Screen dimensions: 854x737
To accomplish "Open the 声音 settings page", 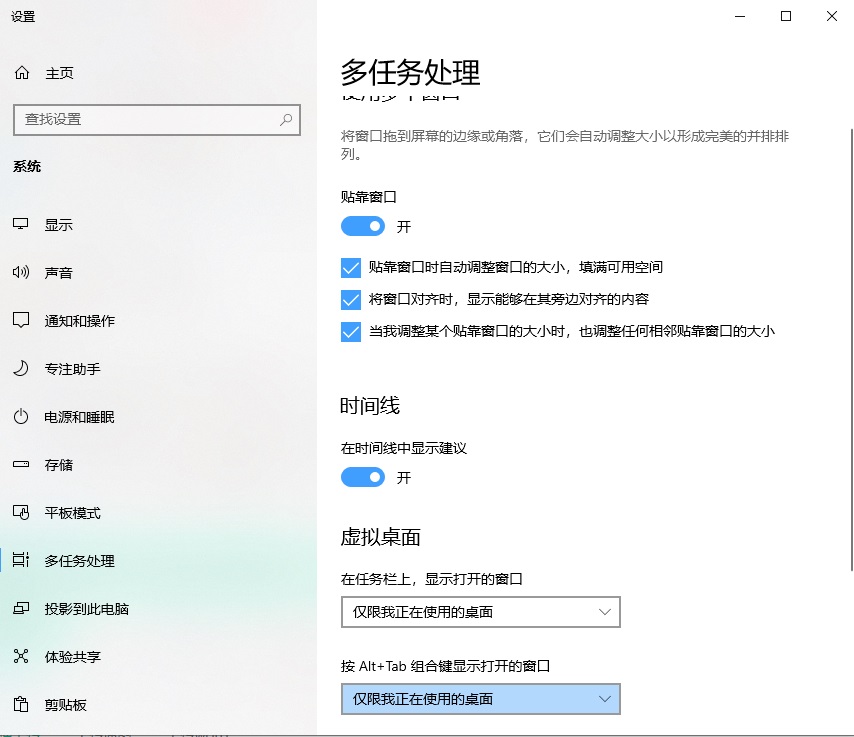I will (x=58, y=272).
